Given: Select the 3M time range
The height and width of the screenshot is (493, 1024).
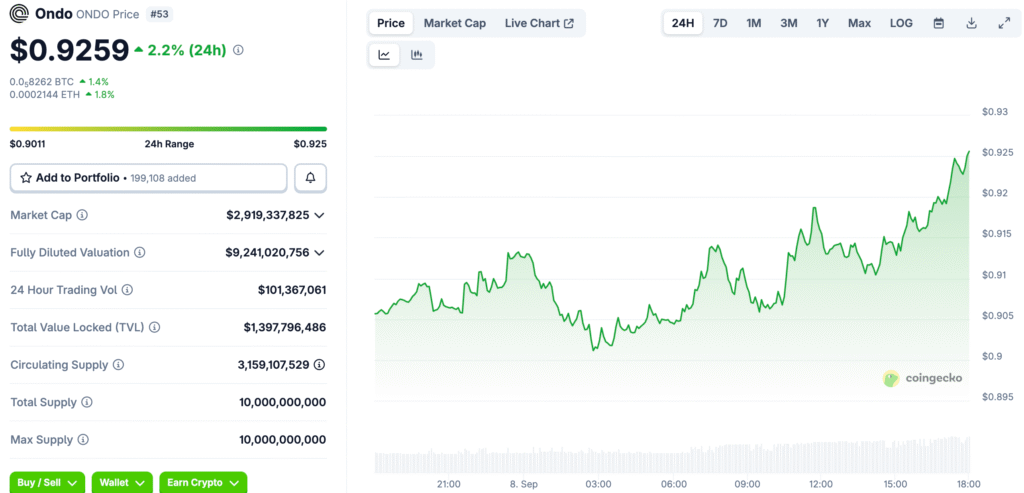Looking at the screenshot, I should pos(788,24).
